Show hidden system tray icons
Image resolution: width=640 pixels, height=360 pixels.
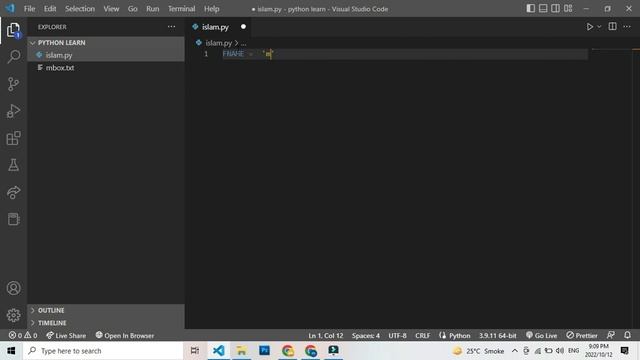coord(515,351)
